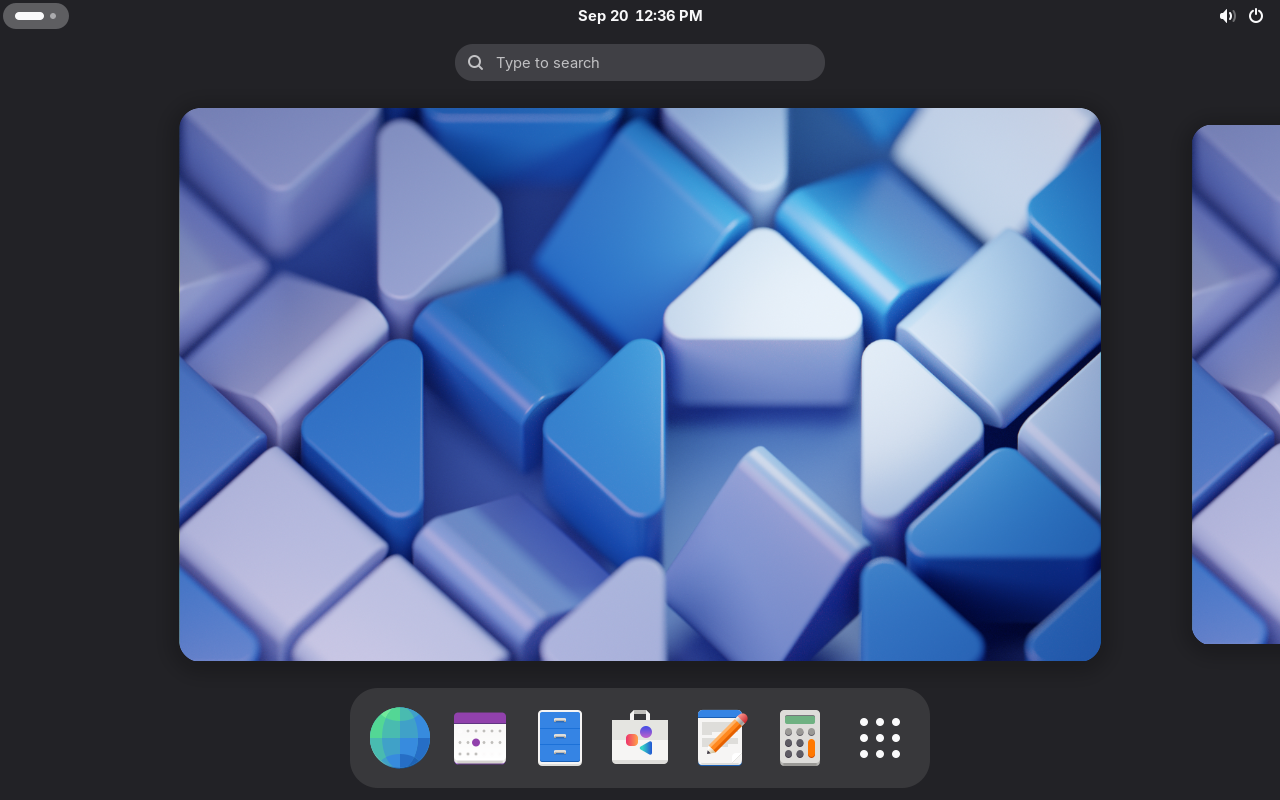Click the "Sep 20" date in top bar
Image resolution: width=1280 pixels, height=800 pixels.
(603, 16)
